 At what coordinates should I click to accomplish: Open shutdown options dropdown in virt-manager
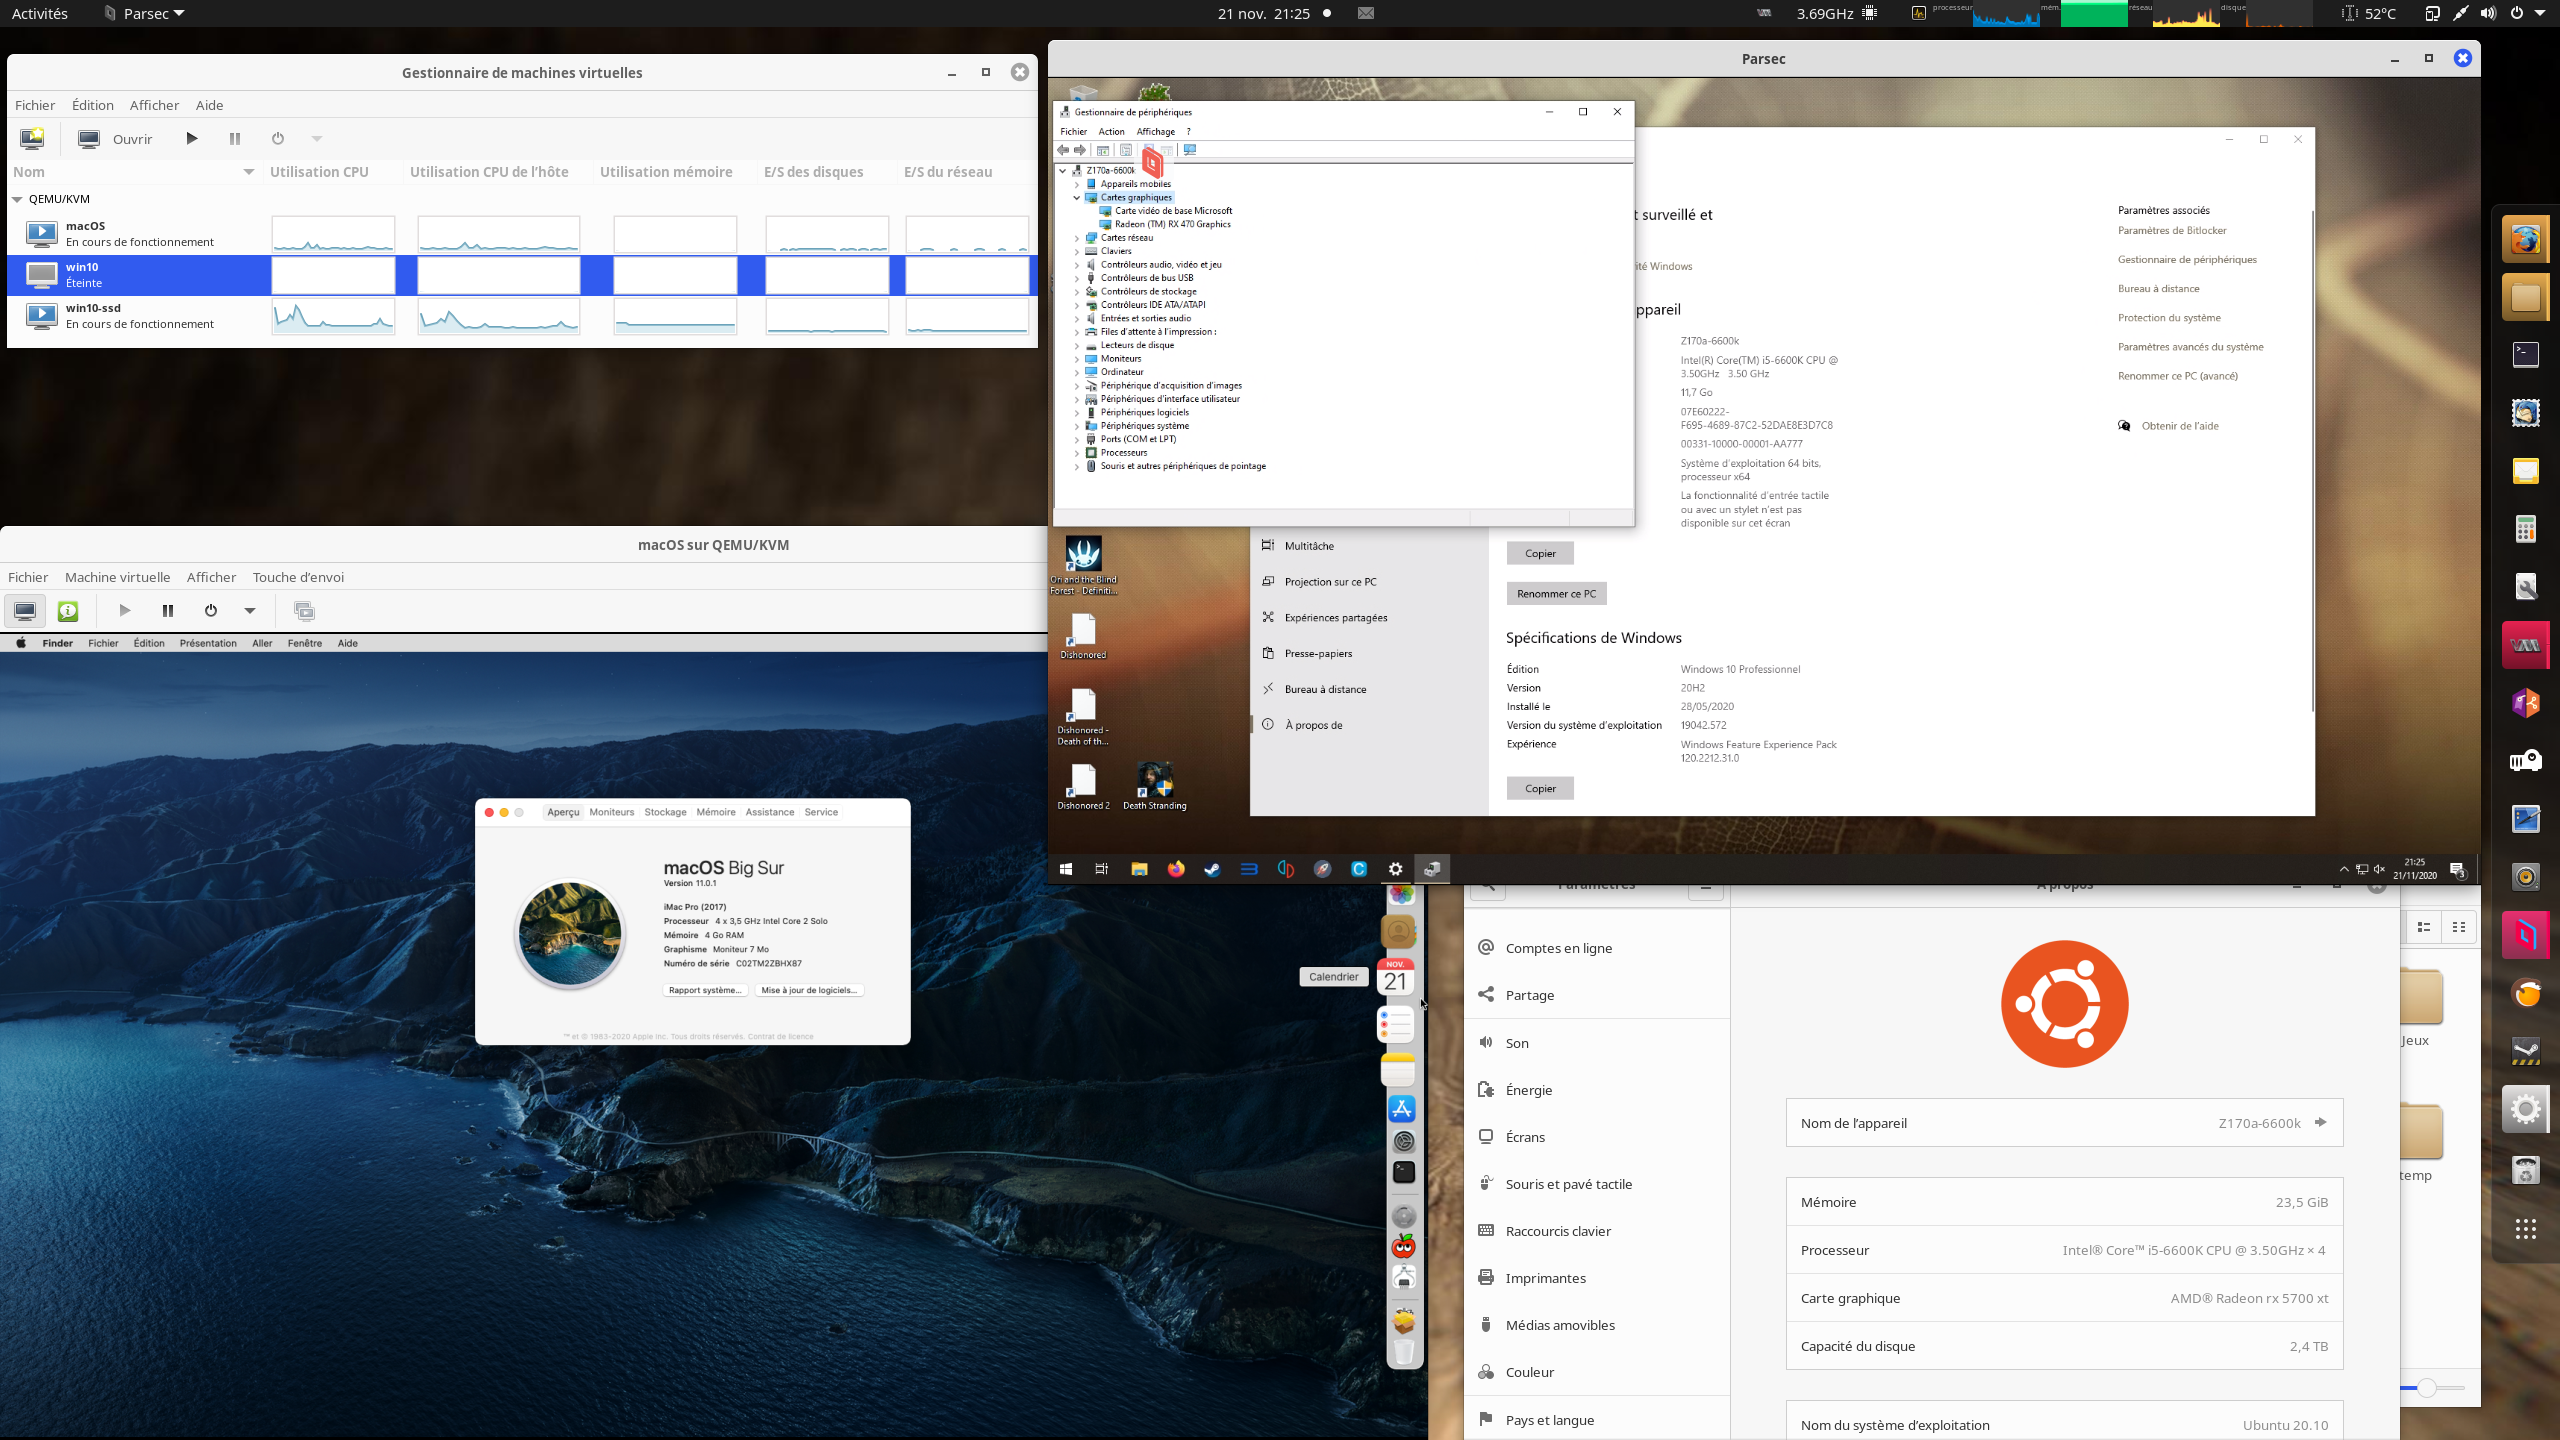[x=316, y=139]
